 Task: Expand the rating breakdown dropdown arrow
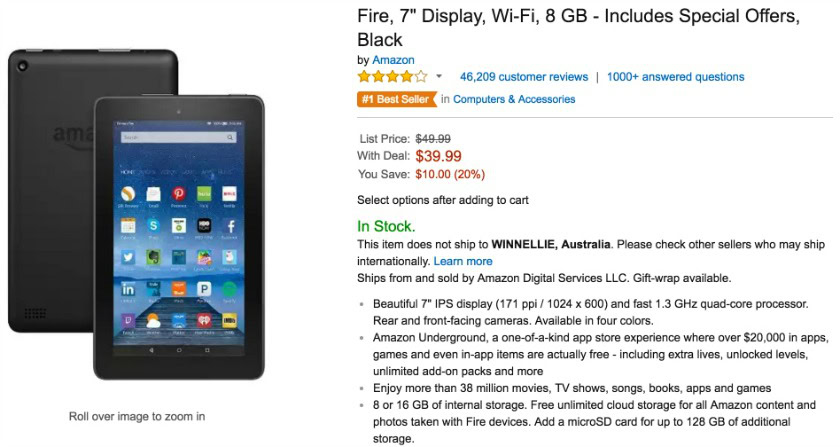pos(438,77)
